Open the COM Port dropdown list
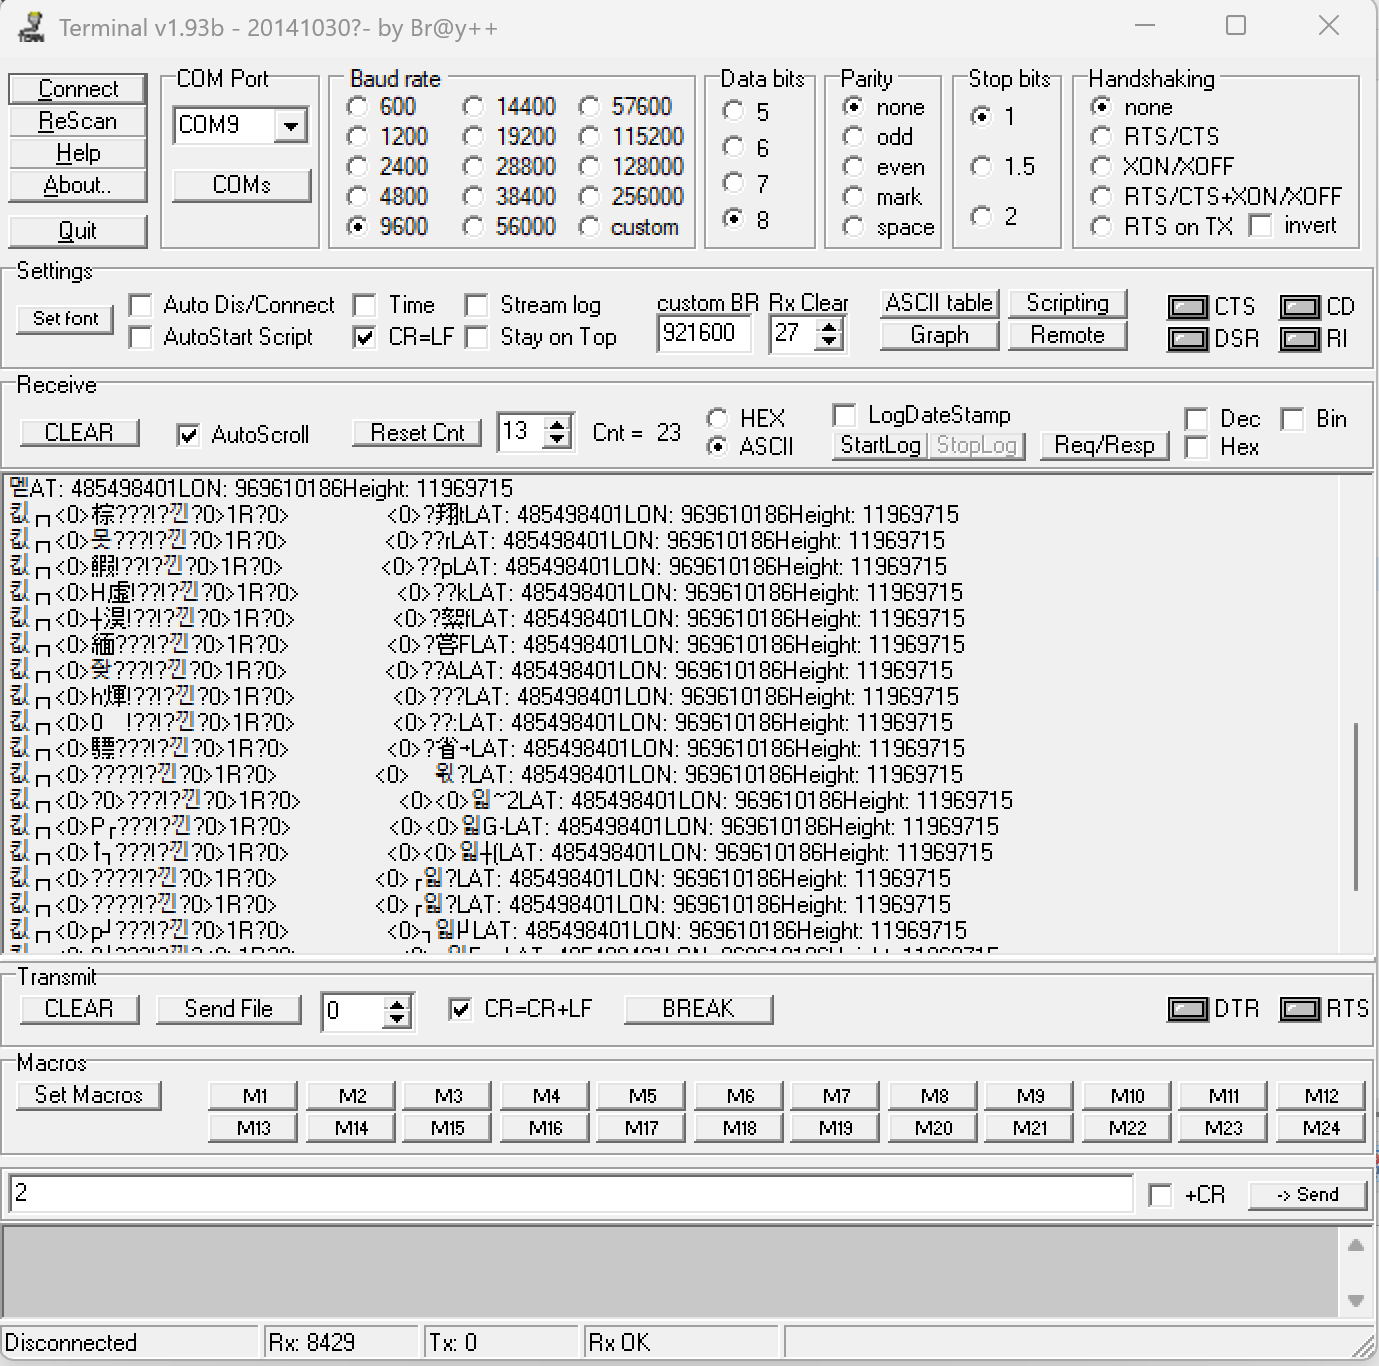The image size is (1379, 1366). tap(291, 126)
